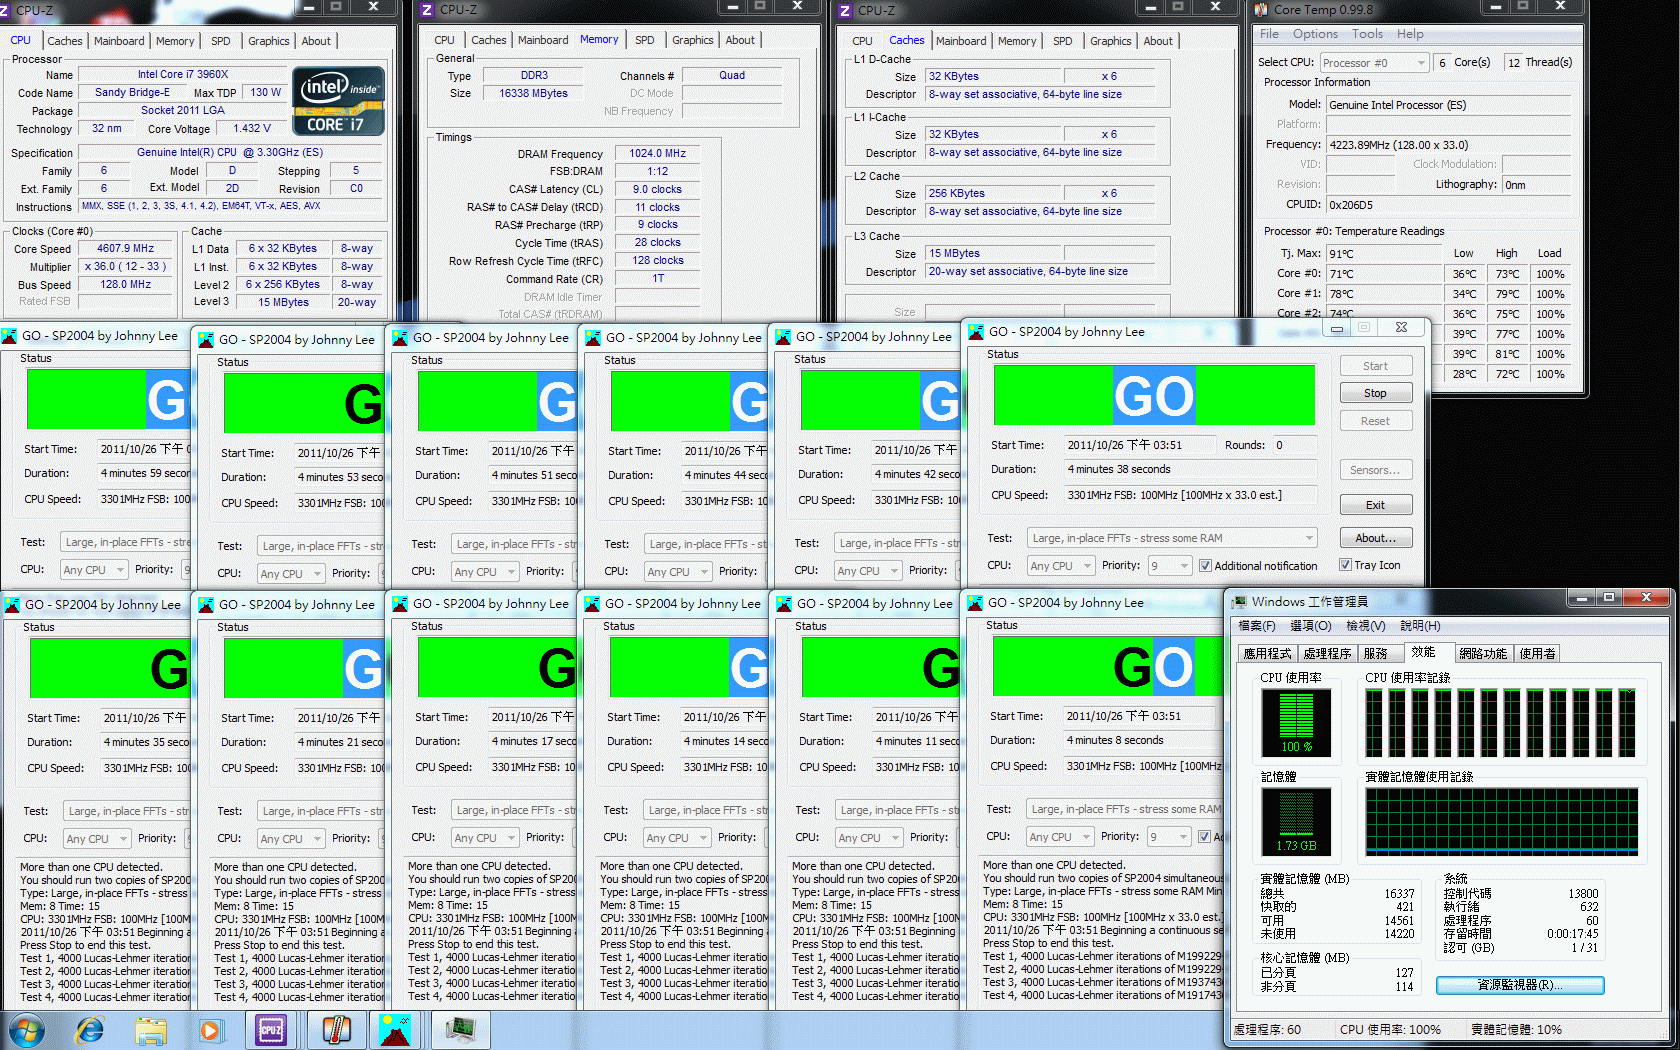This screenshot has height=1050, width=1680.
Task: Click Tj. Max value '91°C' in Core Temp
Action: point(1385,254)
